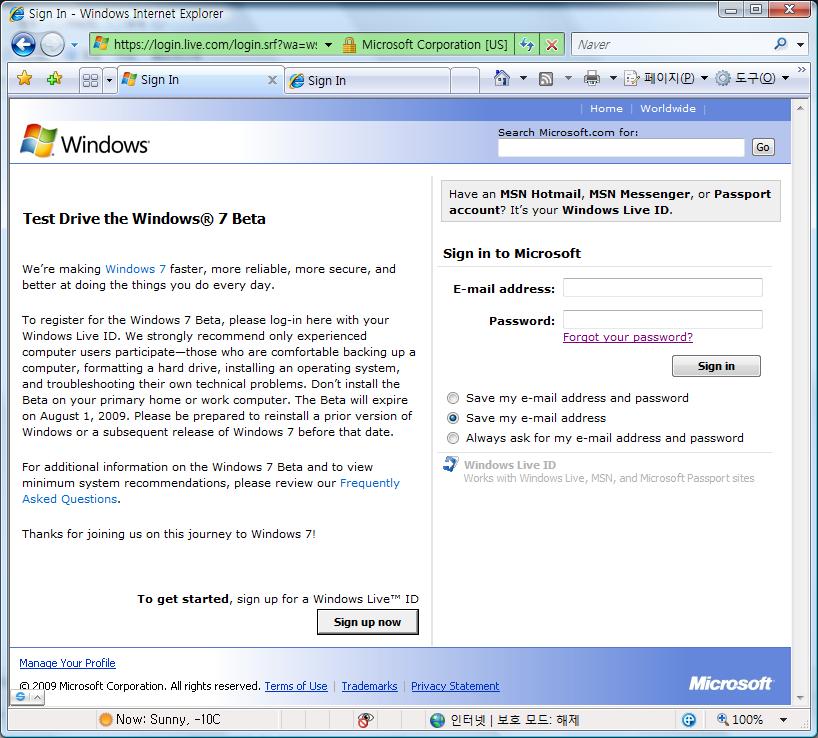
Task: Open Quick Tabs thumbnail view icon
Action: click(91, 80)
